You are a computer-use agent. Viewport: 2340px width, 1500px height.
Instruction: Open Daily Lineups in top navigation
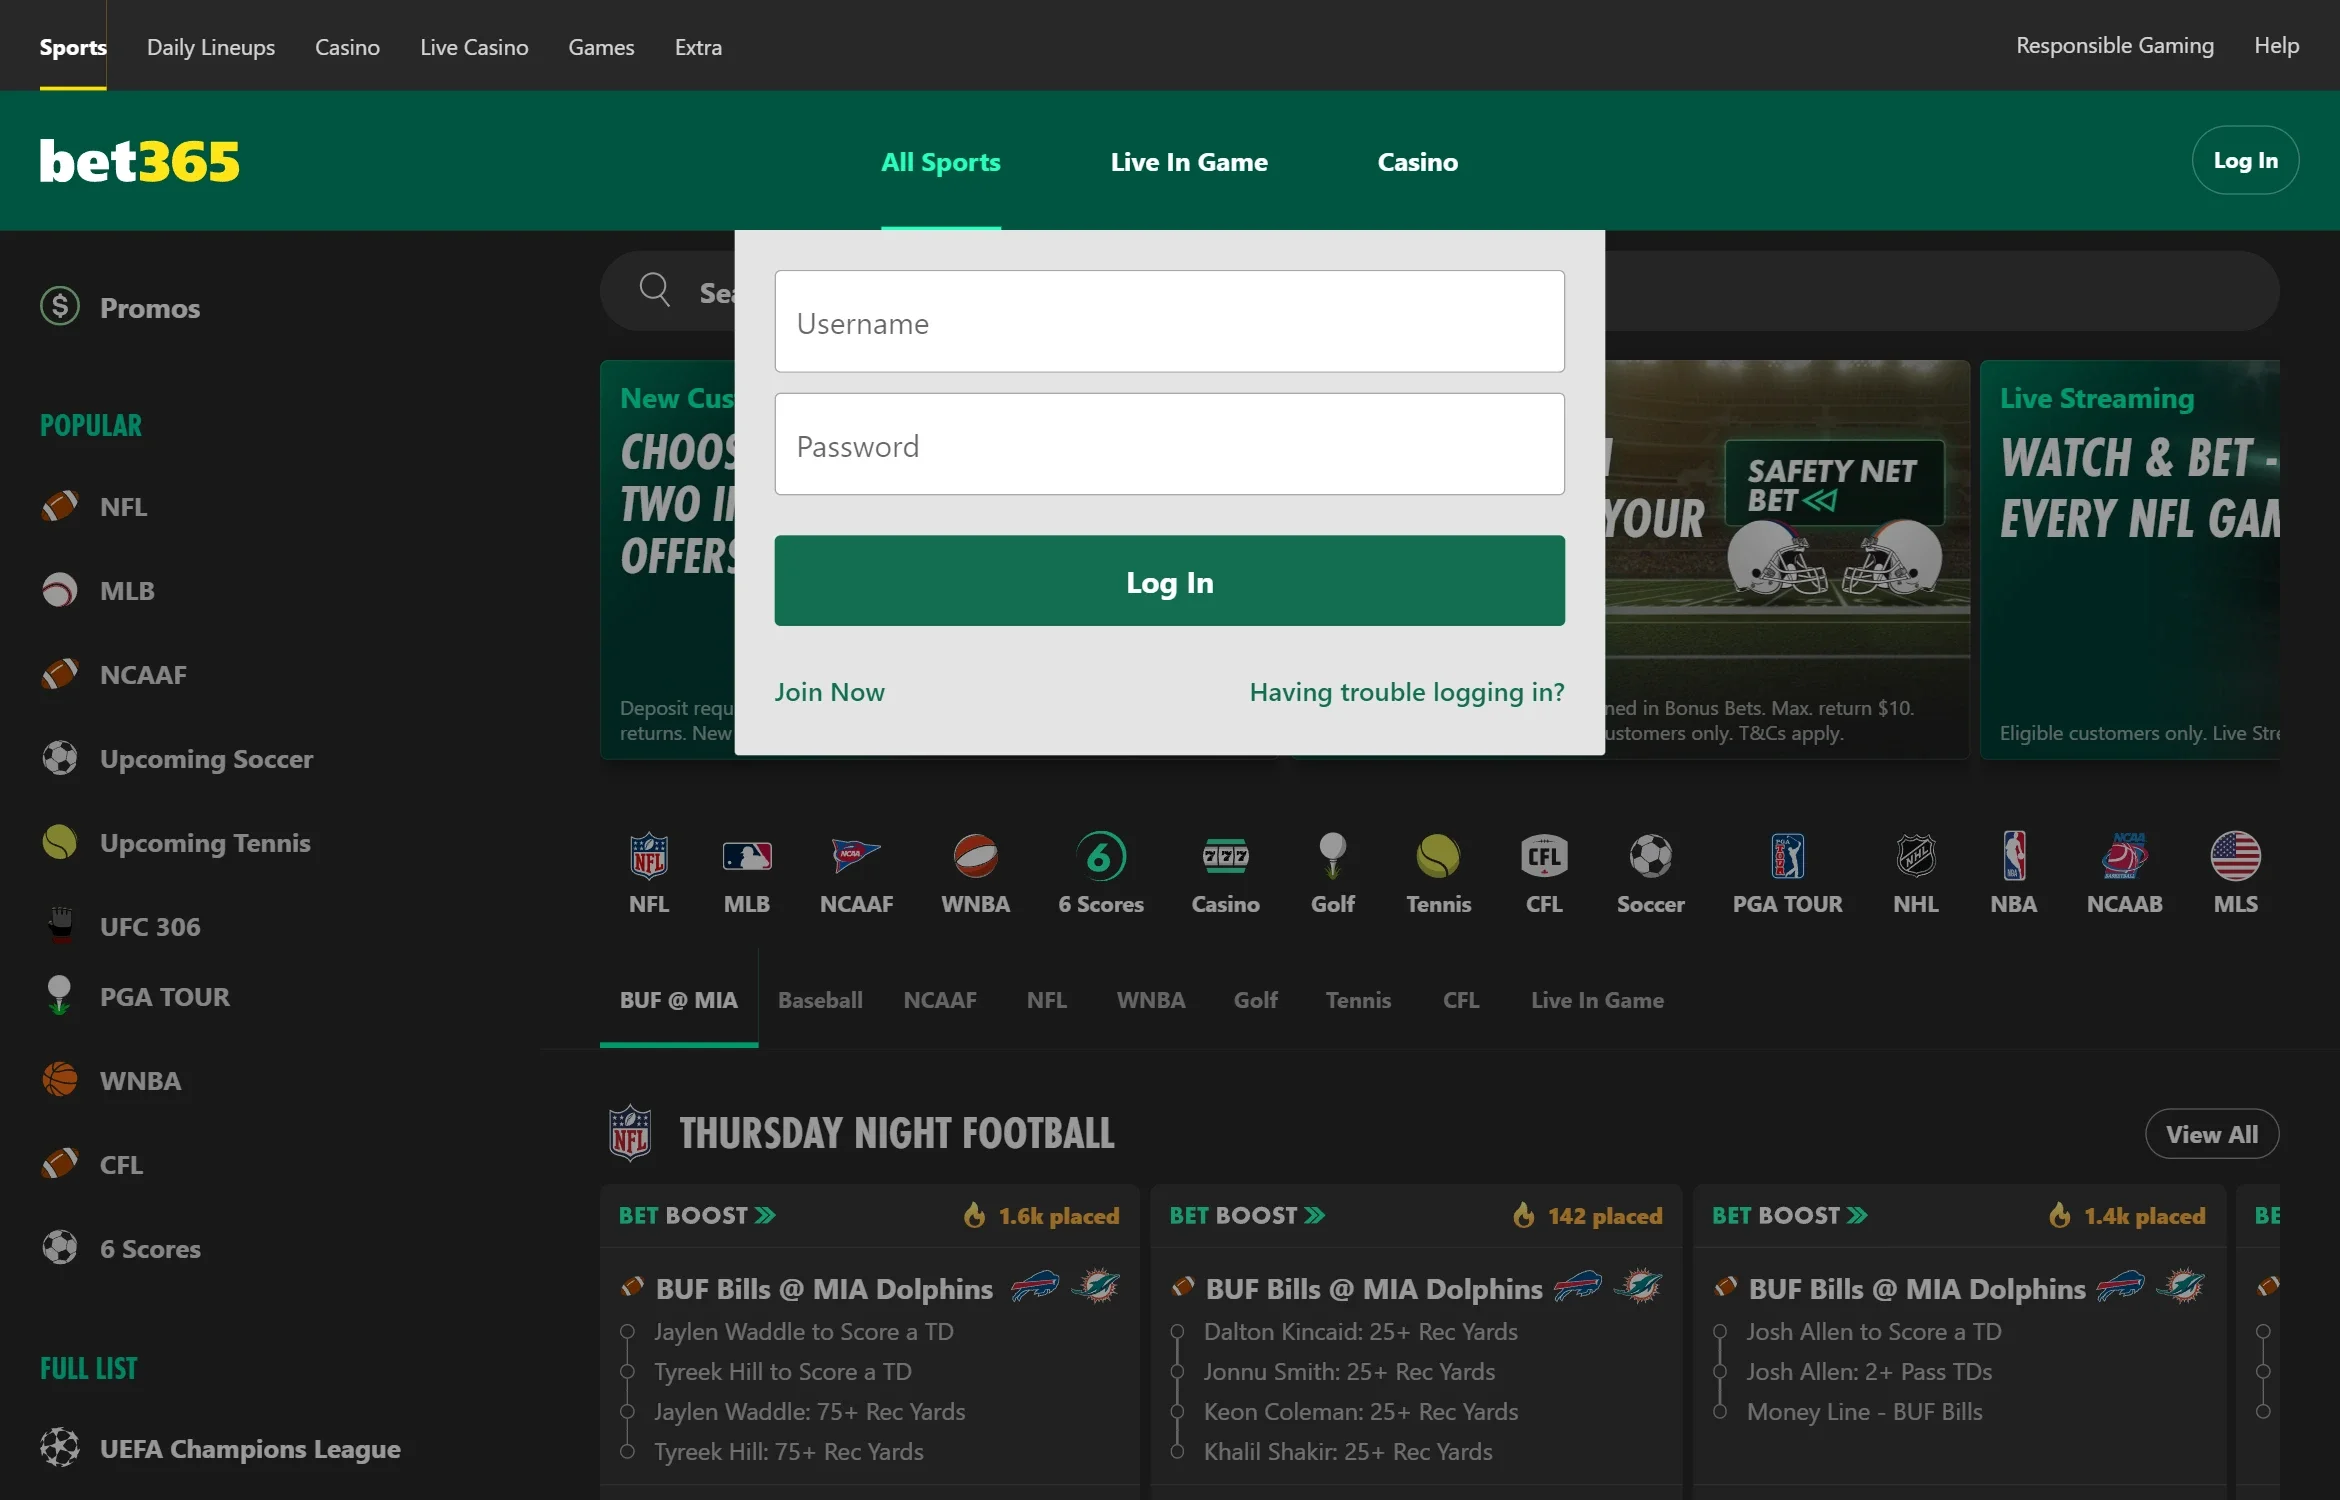coord(211,47)
